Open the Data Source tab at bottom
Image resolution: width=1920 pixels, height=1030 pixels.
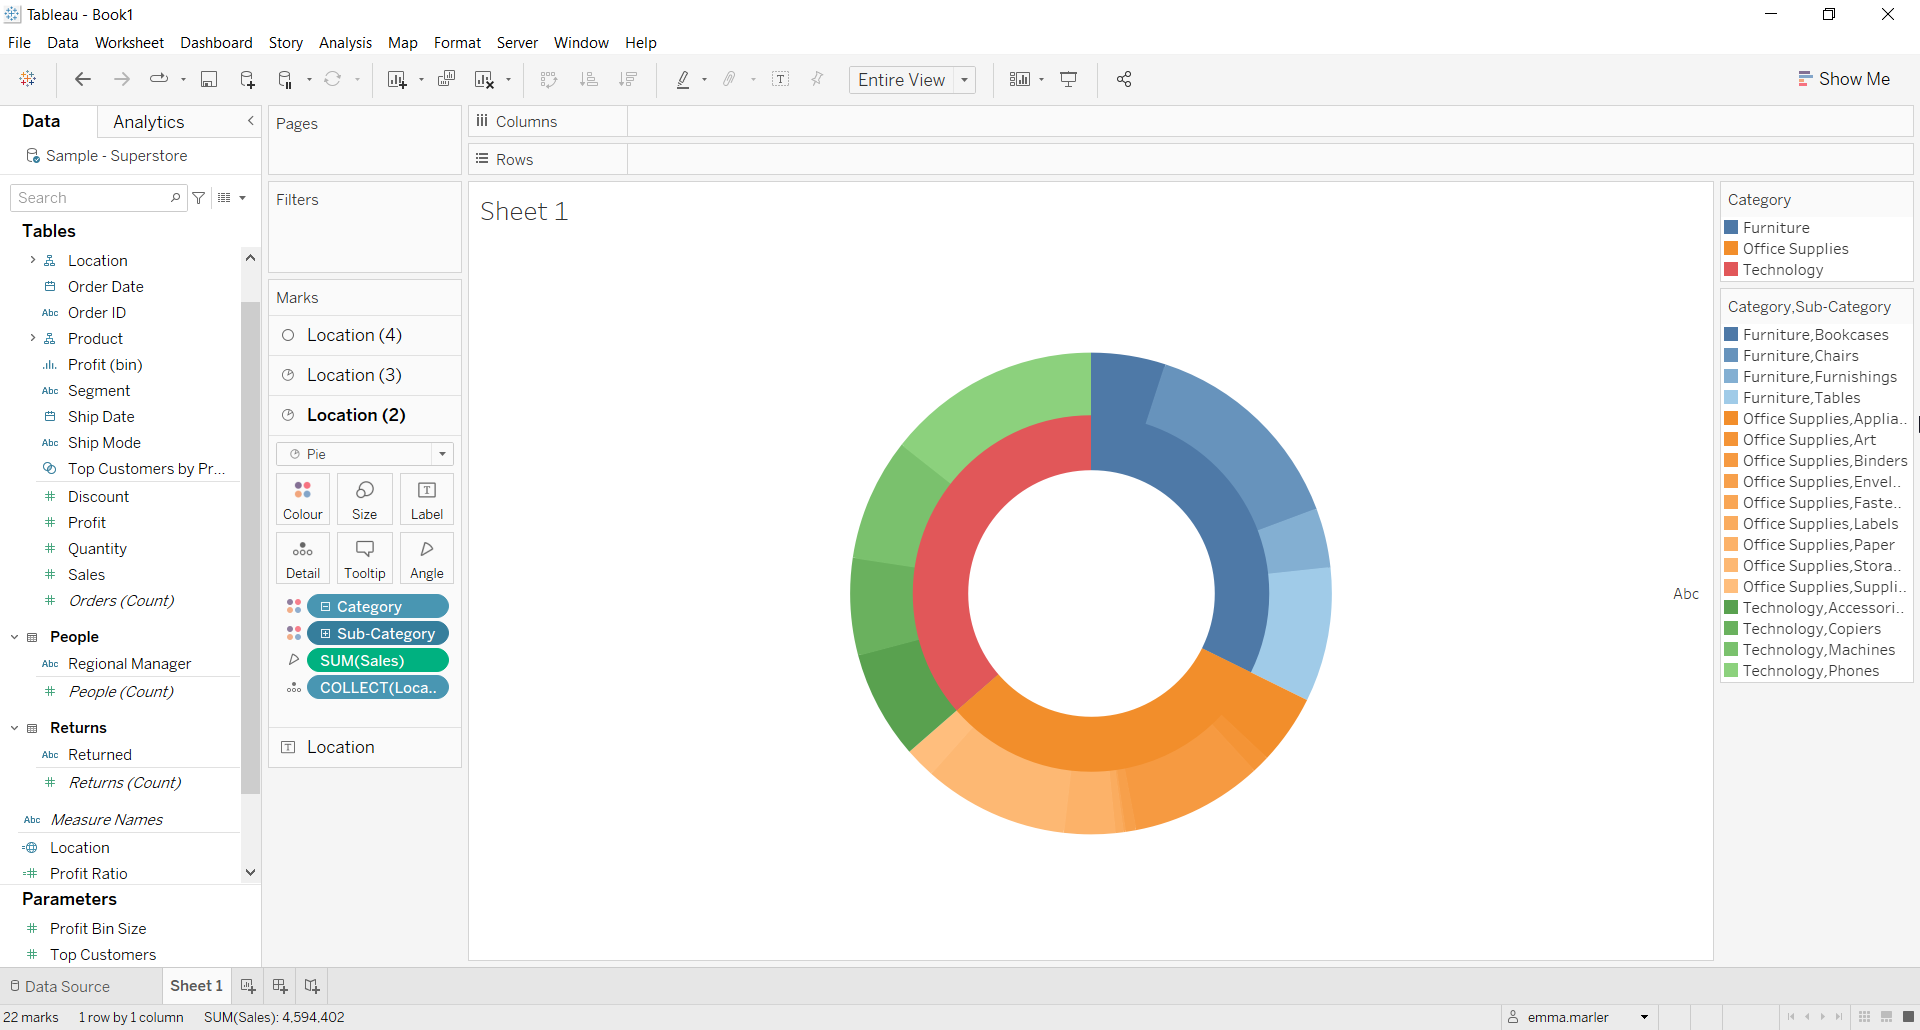tap(66, 986)
